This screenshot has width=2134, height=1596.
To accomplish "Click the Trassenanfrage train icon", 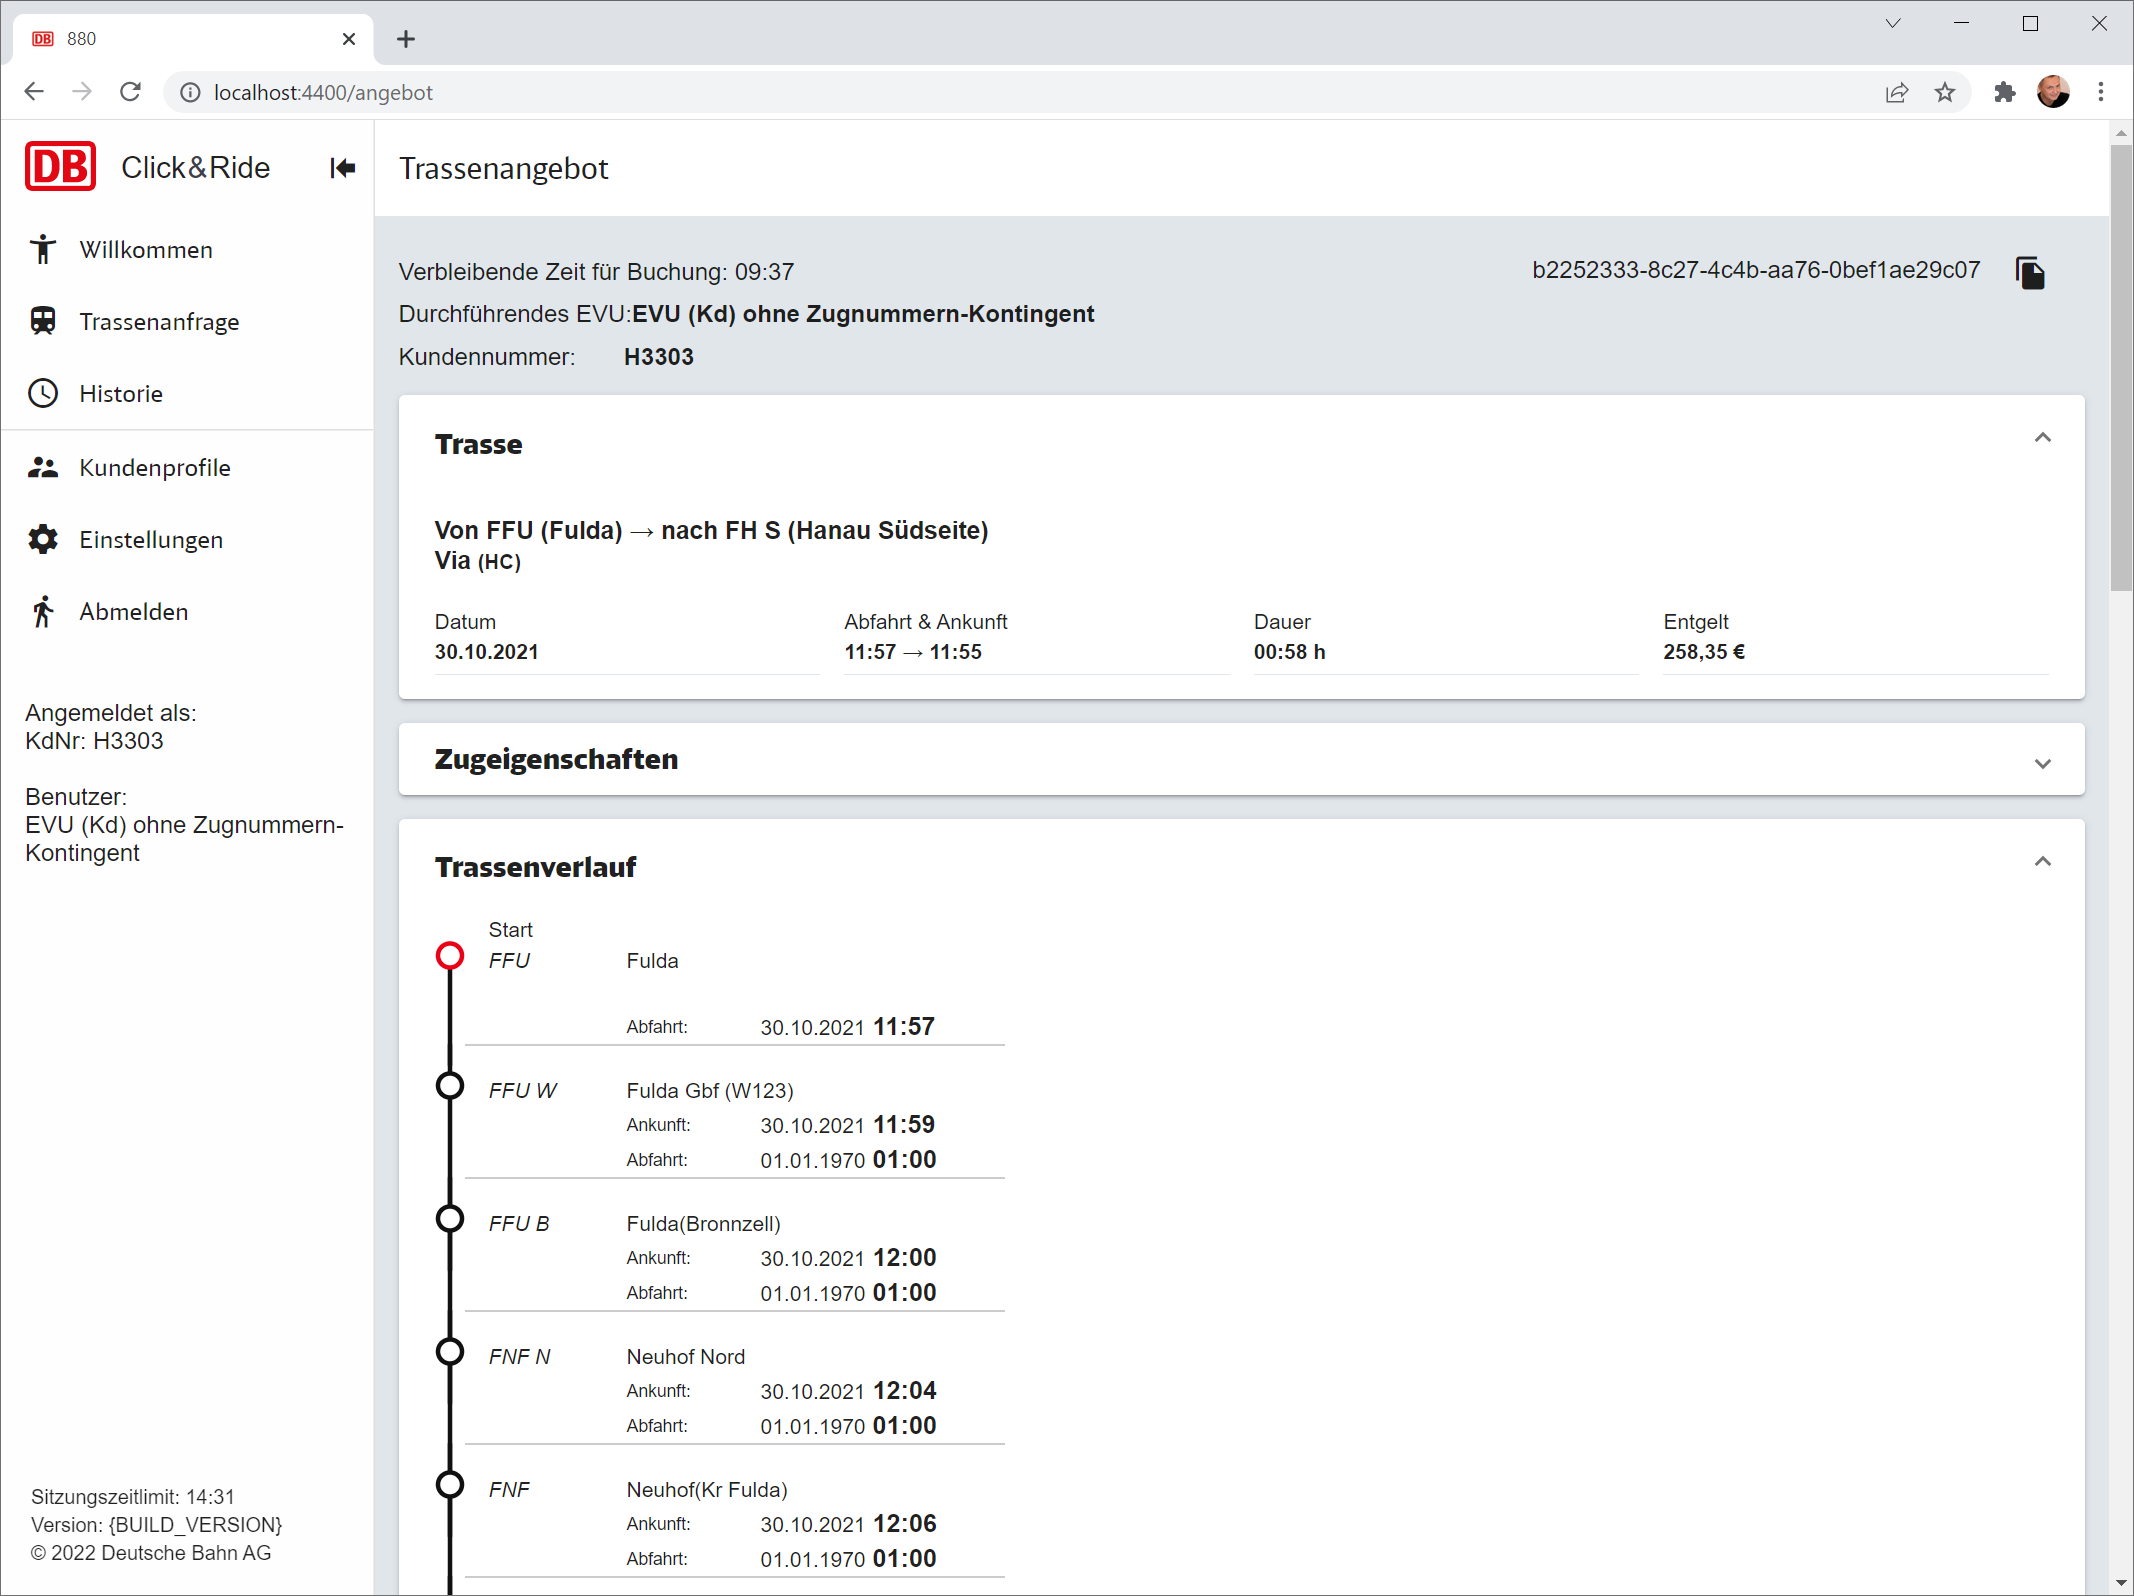I will coord(43,321).
